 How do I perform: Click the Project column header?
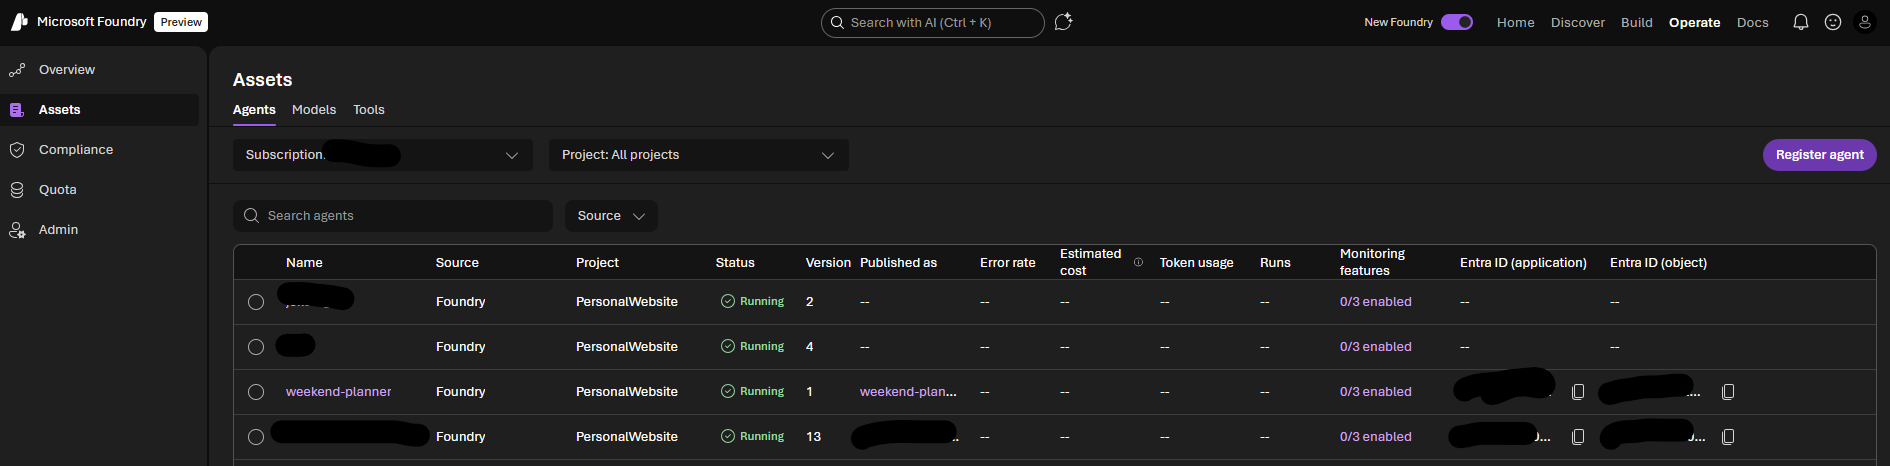[x=597, y=263]
